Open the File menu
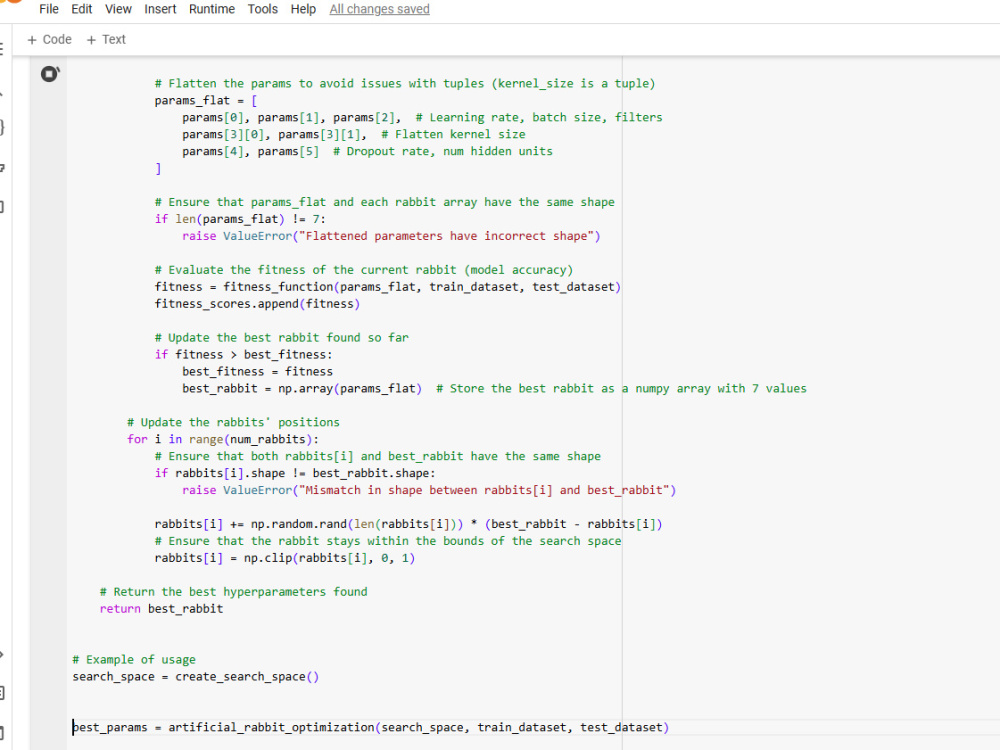The width and height of the screenshot is (1000, 750). coord(48,9)
